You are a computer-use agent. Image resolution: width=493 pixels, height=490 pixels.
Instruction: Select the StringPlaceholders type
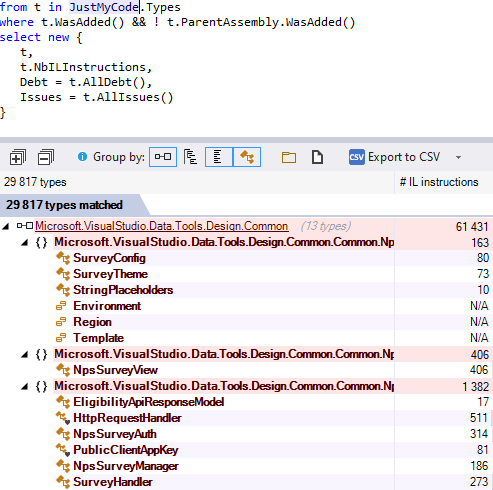click(x=123, y=290)
